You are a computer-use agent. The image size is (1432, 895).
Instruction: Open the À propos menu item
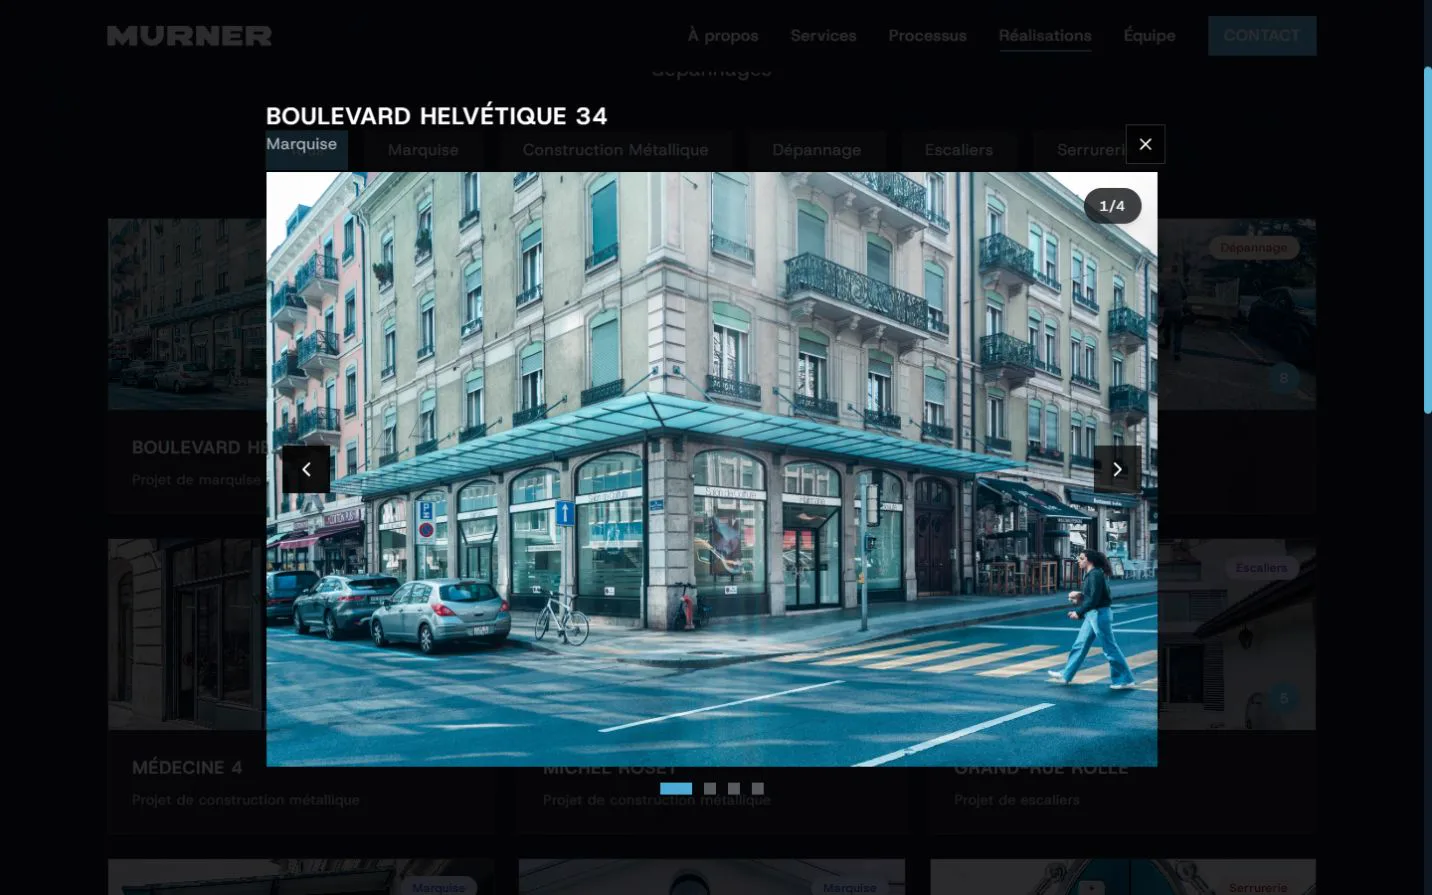click(x=723, y=35)
